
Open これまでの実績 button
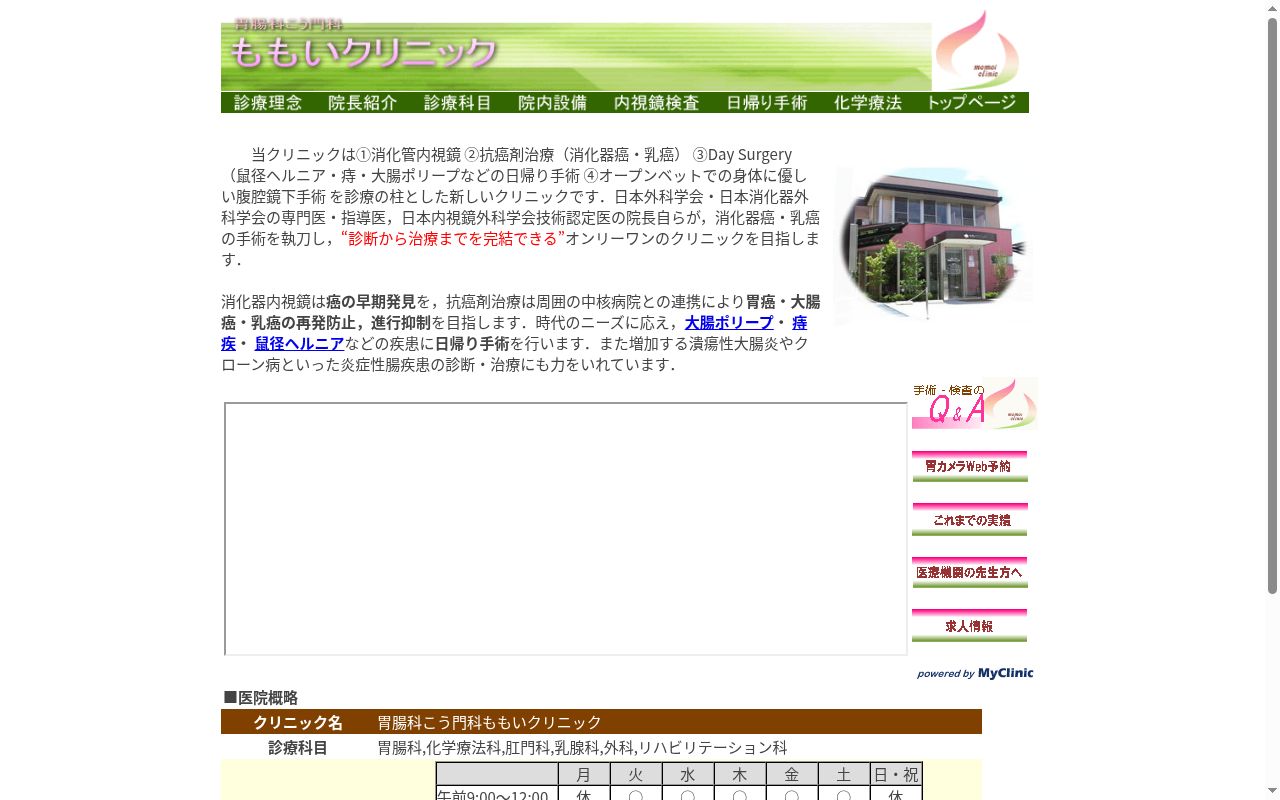[970, 520]
